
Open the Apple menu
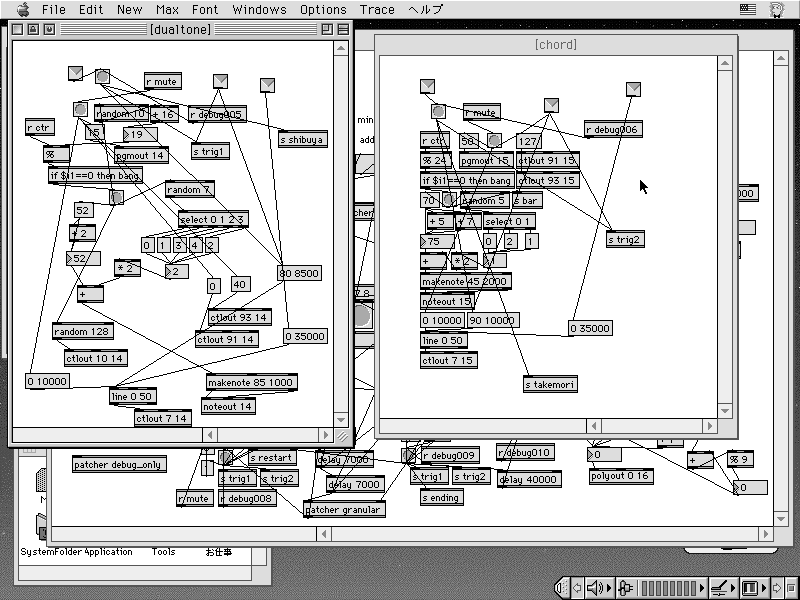pos(22,9)
